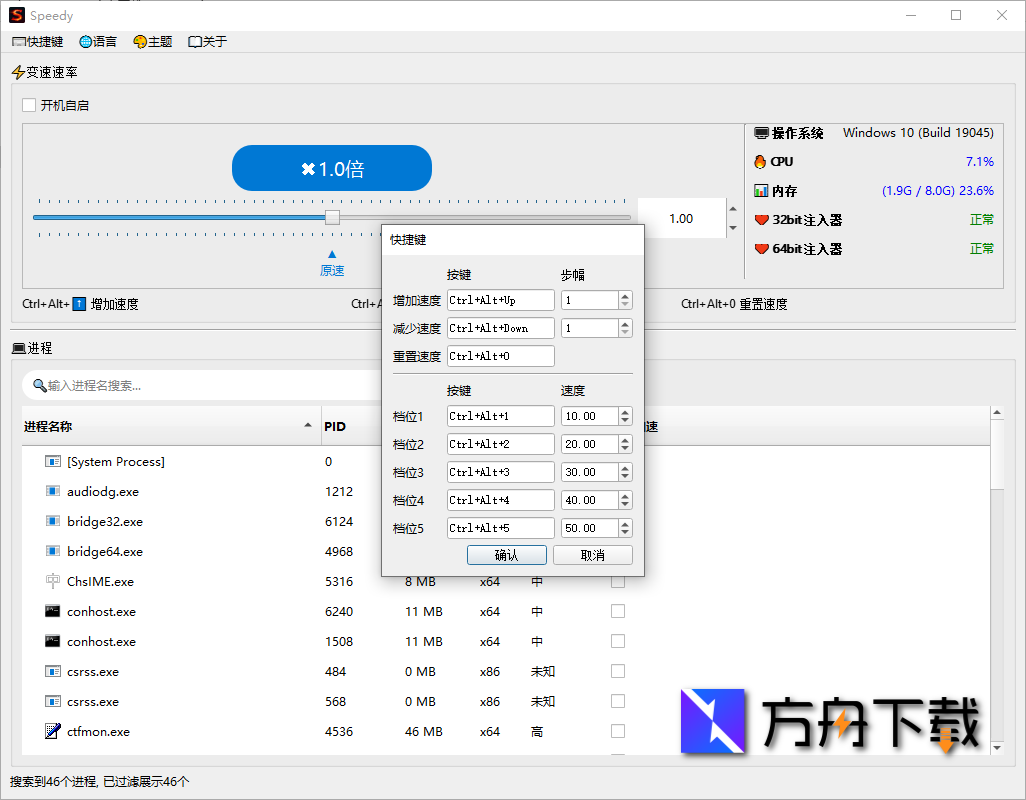Click the 32bit注入器 heart icon
The image size is (1026, 800).
pyautogui.click(x=760, y=219)
